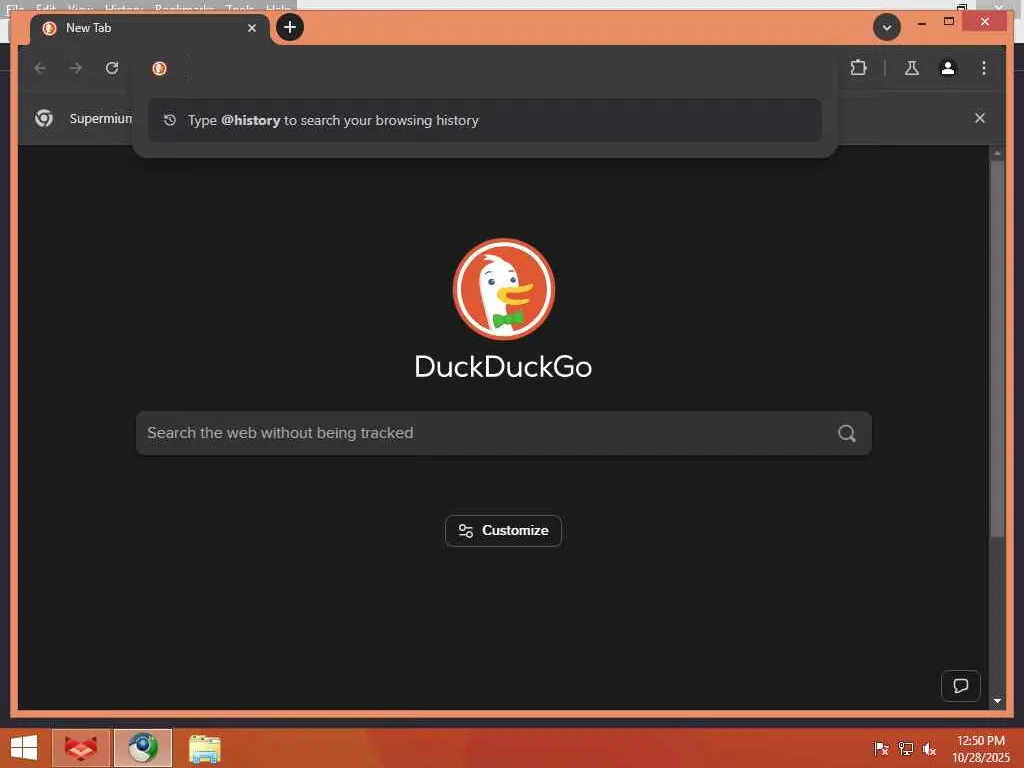
Task: Open the network tray icon
Action: point(905,748)
